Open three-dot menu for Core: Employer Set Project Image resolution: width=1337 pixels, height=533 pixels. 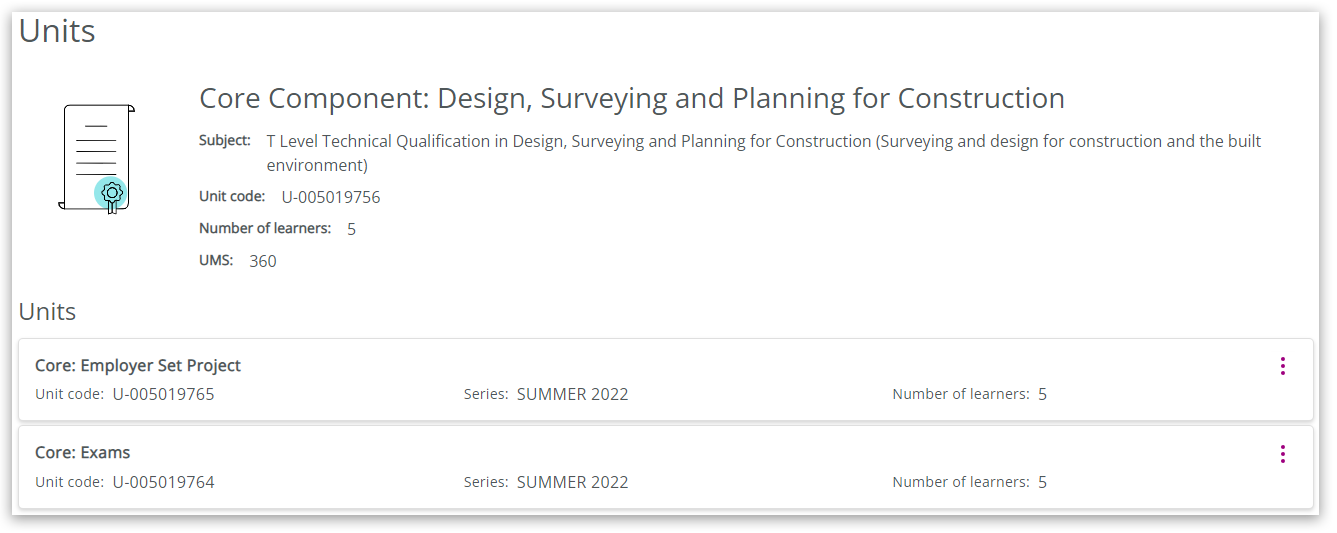tap(1282, 366)
